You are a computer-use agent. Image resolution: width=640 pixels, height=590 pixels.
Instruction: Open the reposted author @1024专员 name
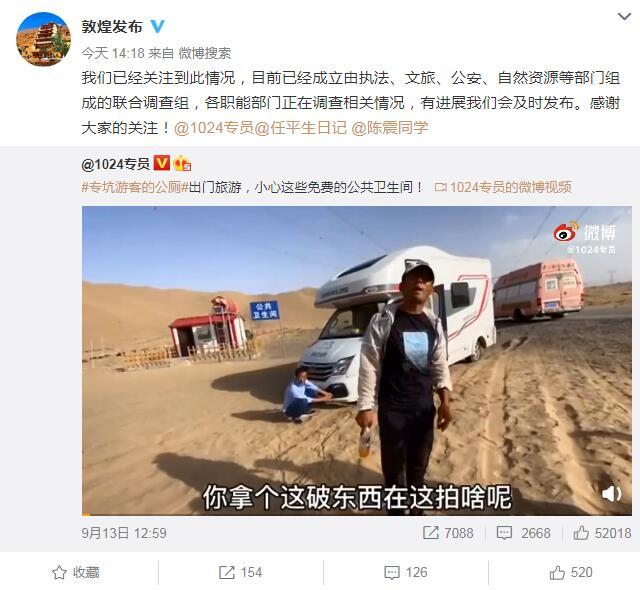tap(116, 164)
